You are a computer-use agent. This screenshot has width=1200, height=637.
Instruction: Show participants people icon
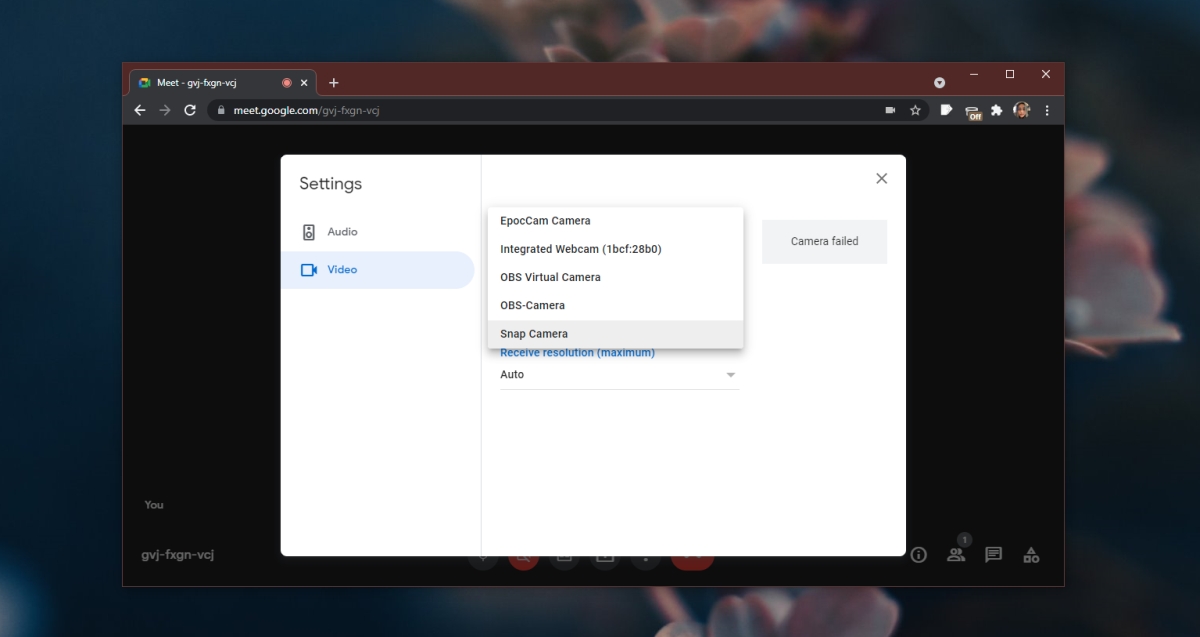pos(956,554)
